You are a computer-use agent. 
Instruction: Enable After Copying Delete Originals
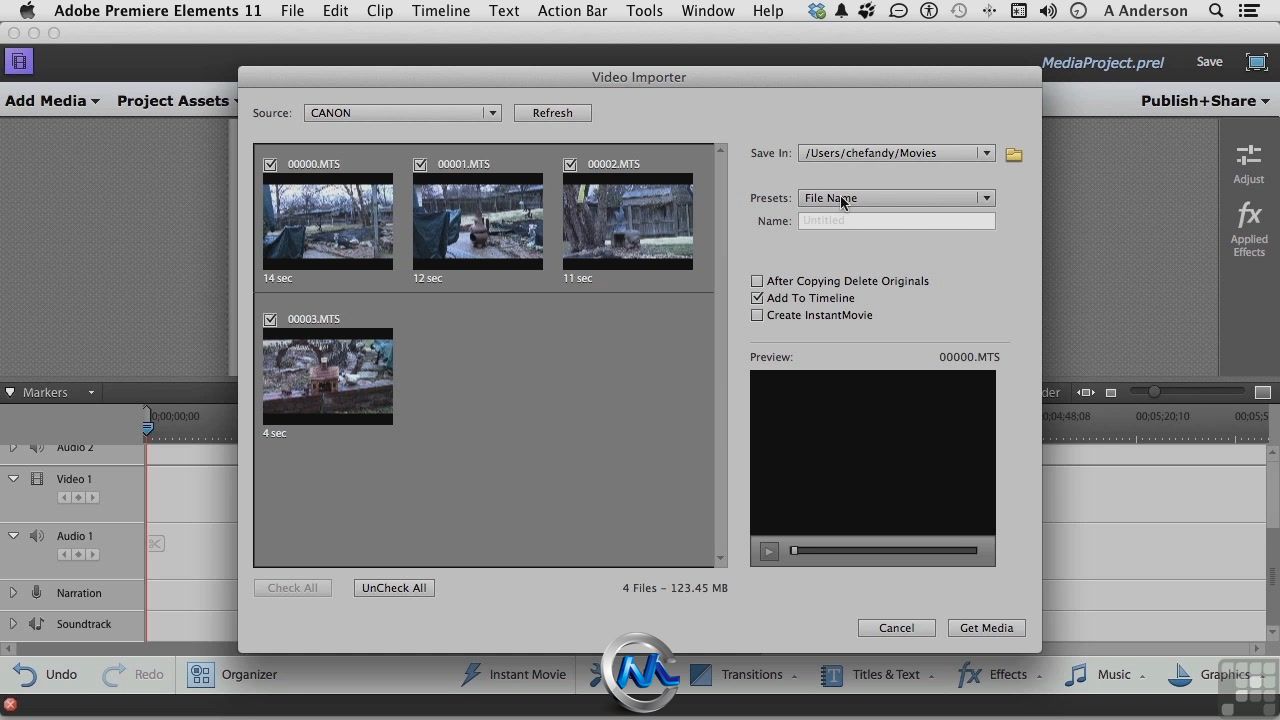(757, 281)
